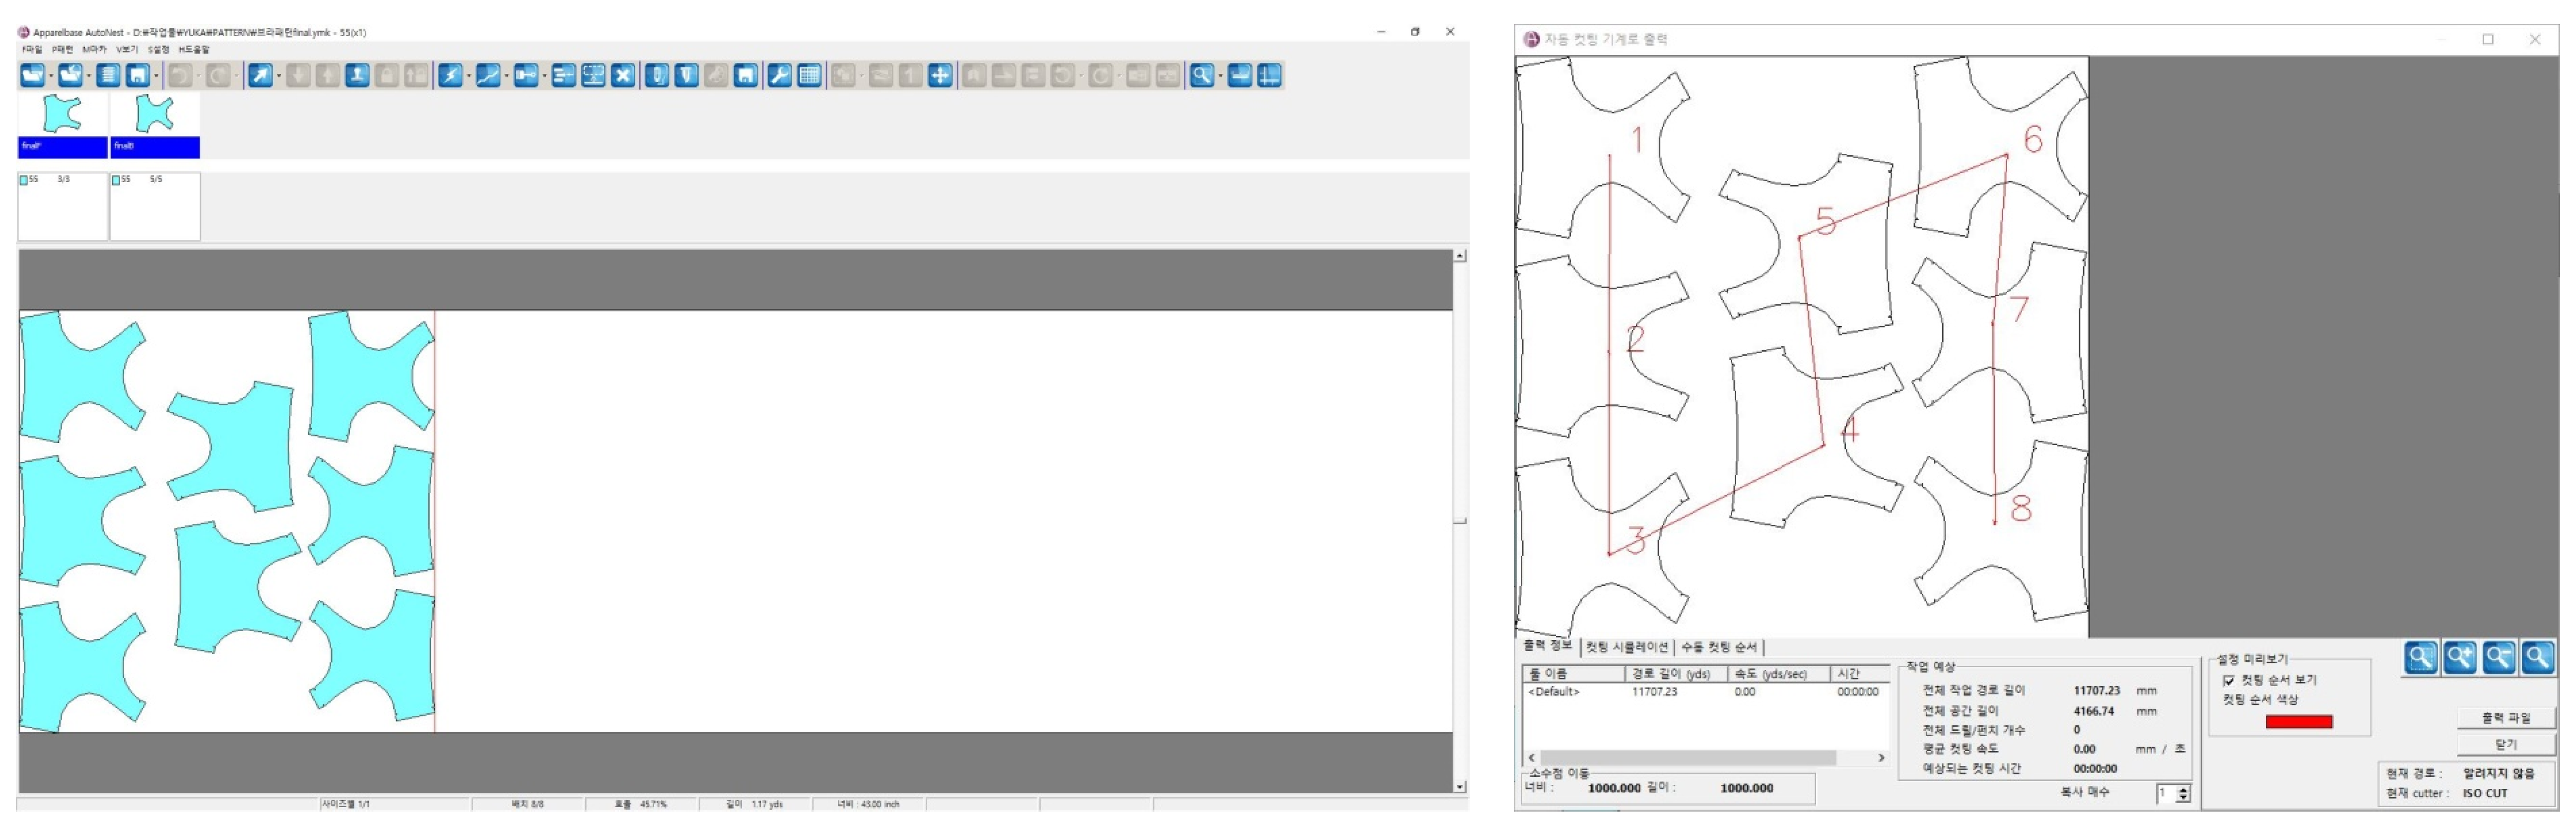Screen dimensions: 2576x828
Task: Expand the dropdown arrow beside the first save icon
Action: pos(156,76)
